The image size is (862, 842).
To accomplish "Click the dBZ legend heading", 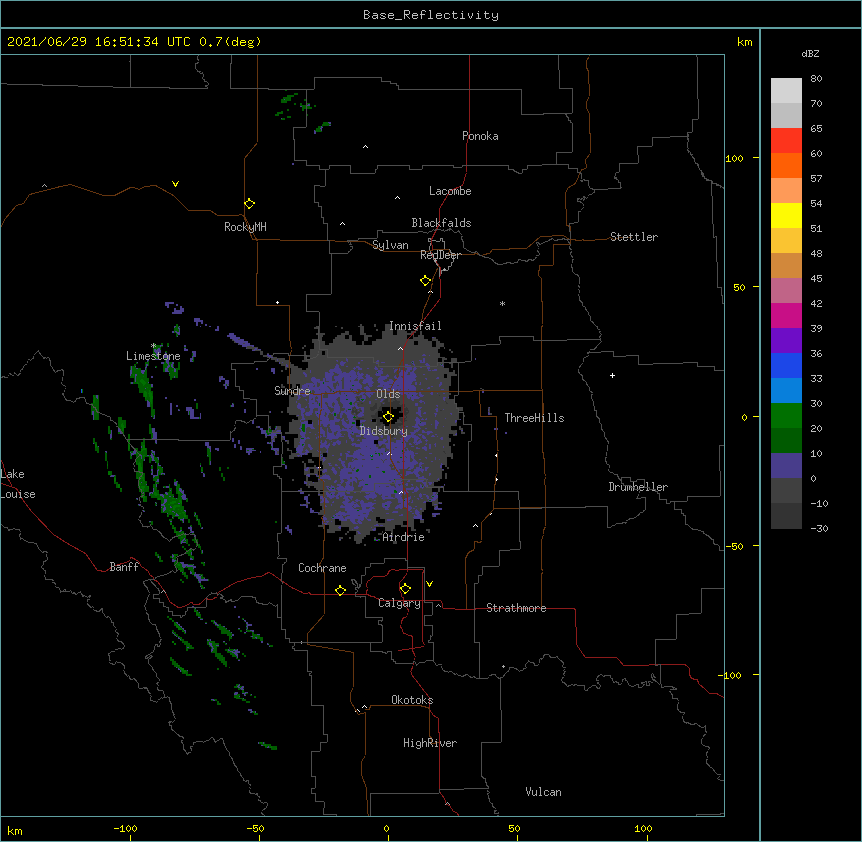I will click(810, 53).
